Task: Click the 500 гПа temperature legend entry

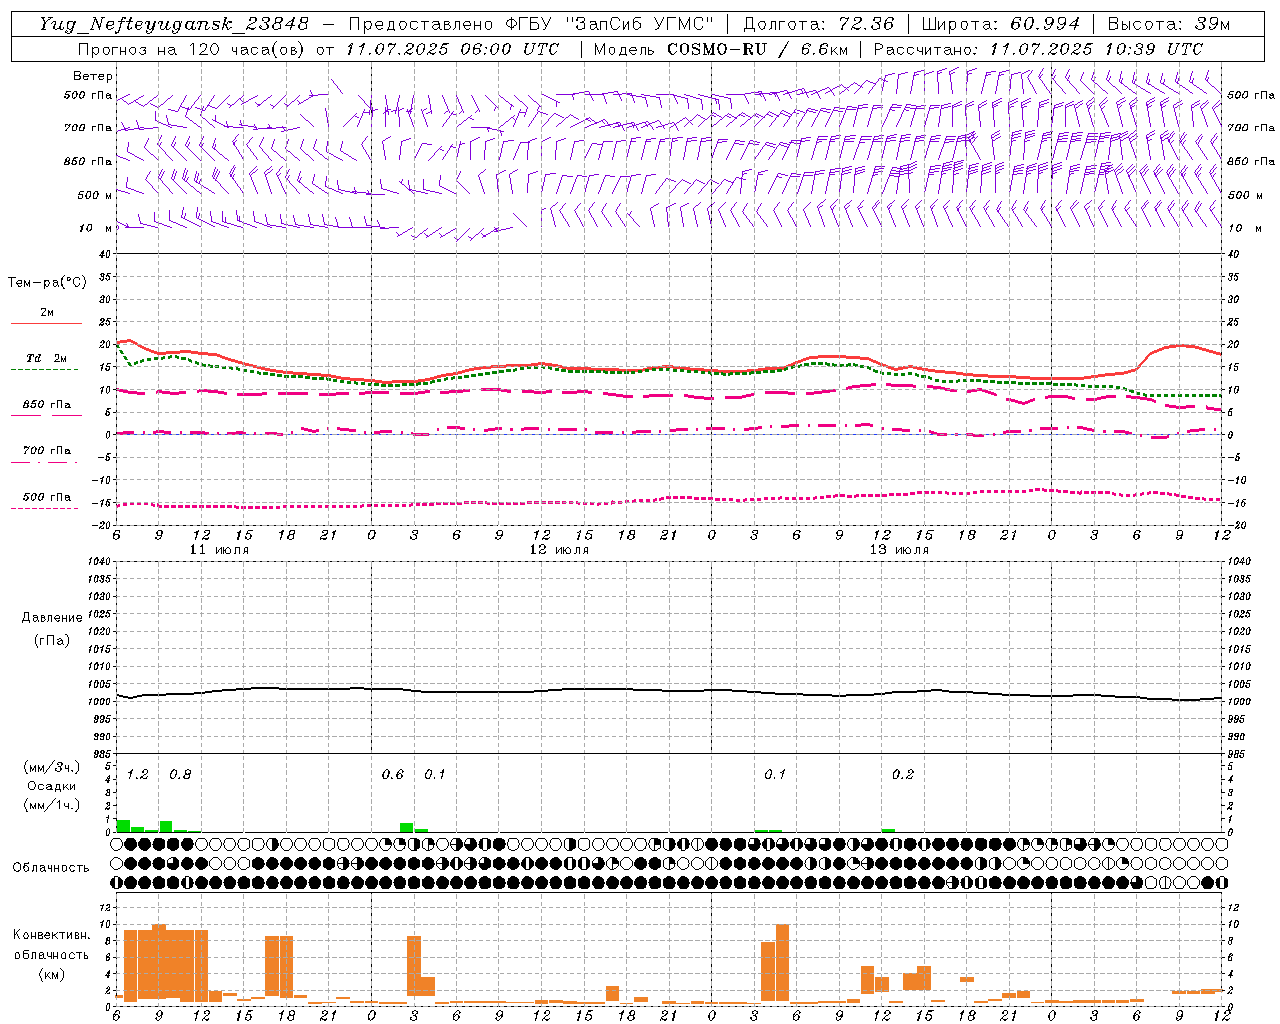Action: (46, 497)
